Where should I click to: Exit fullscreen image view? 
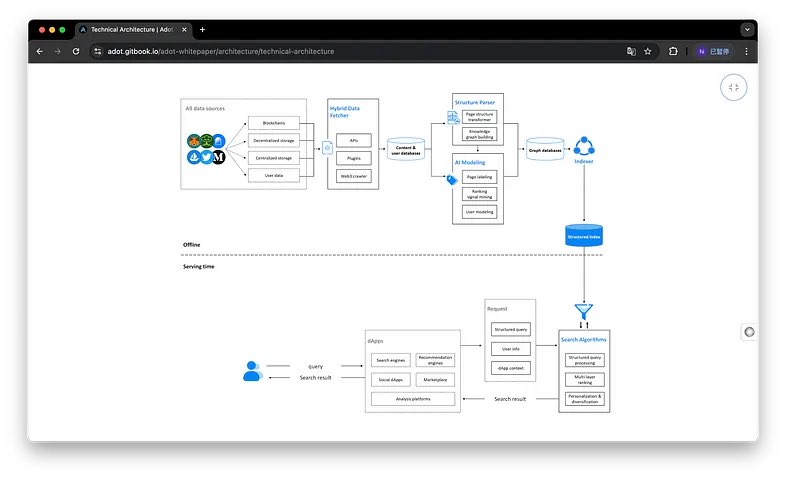[734, 87]
